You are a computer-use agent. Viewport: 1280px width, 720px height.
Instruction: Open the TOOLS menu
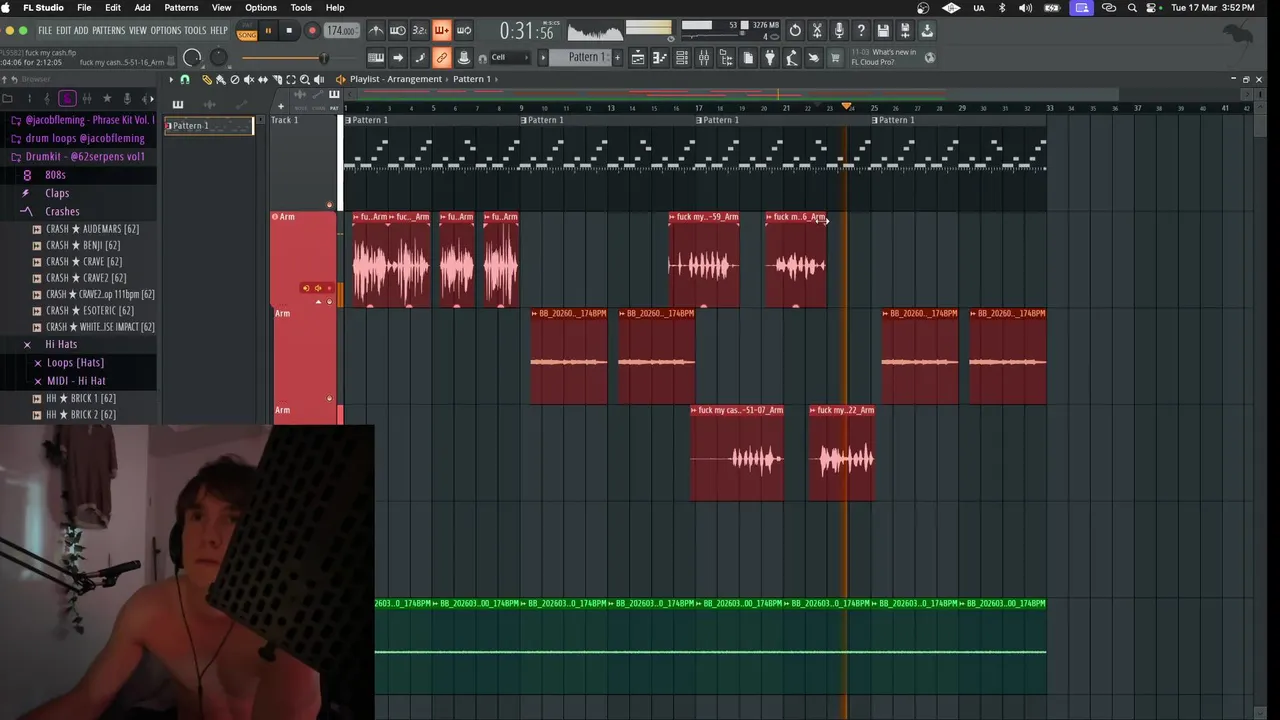coord(195,31)
